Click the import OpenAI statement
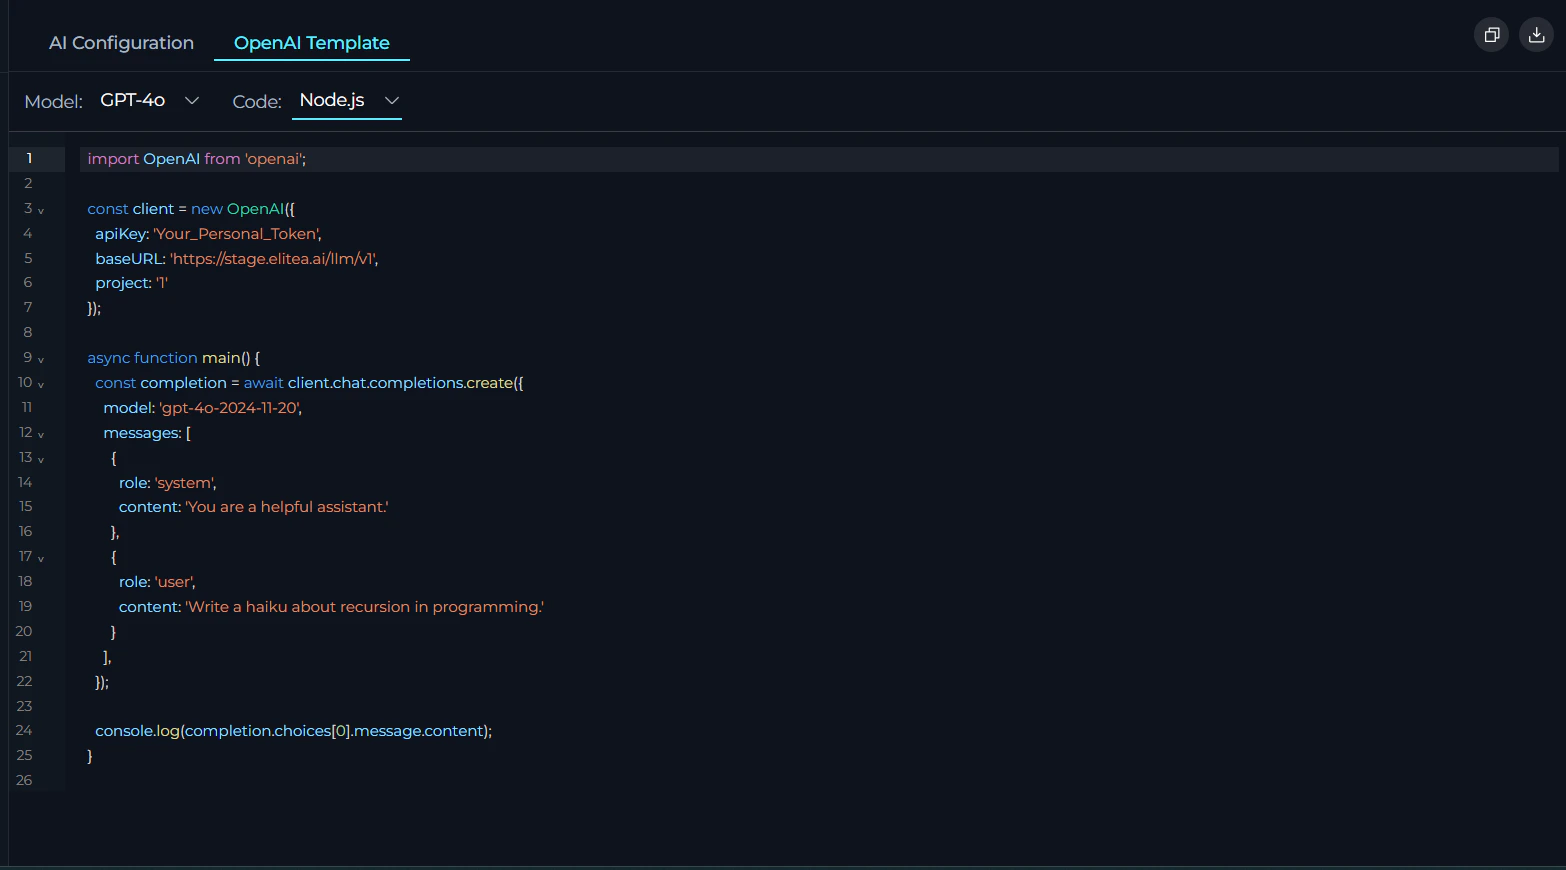The image size is (1566, 870). (x=196, y=158)
